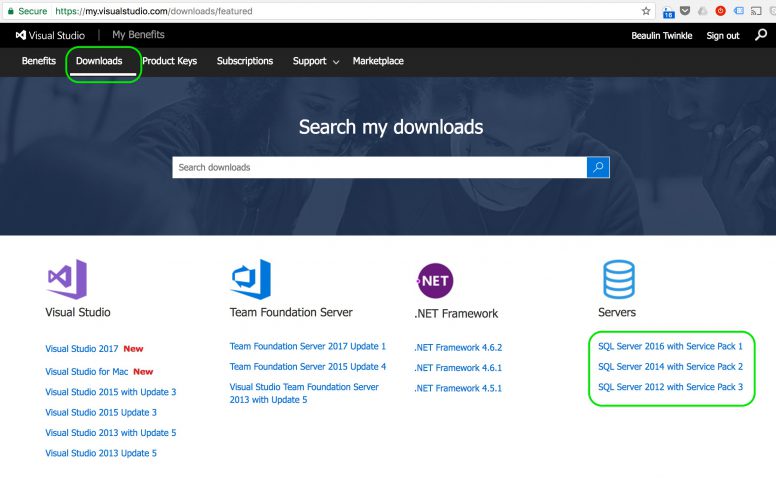Open the Product Keys tab
Screen dimensions: 776x478
tap(170, 61)
